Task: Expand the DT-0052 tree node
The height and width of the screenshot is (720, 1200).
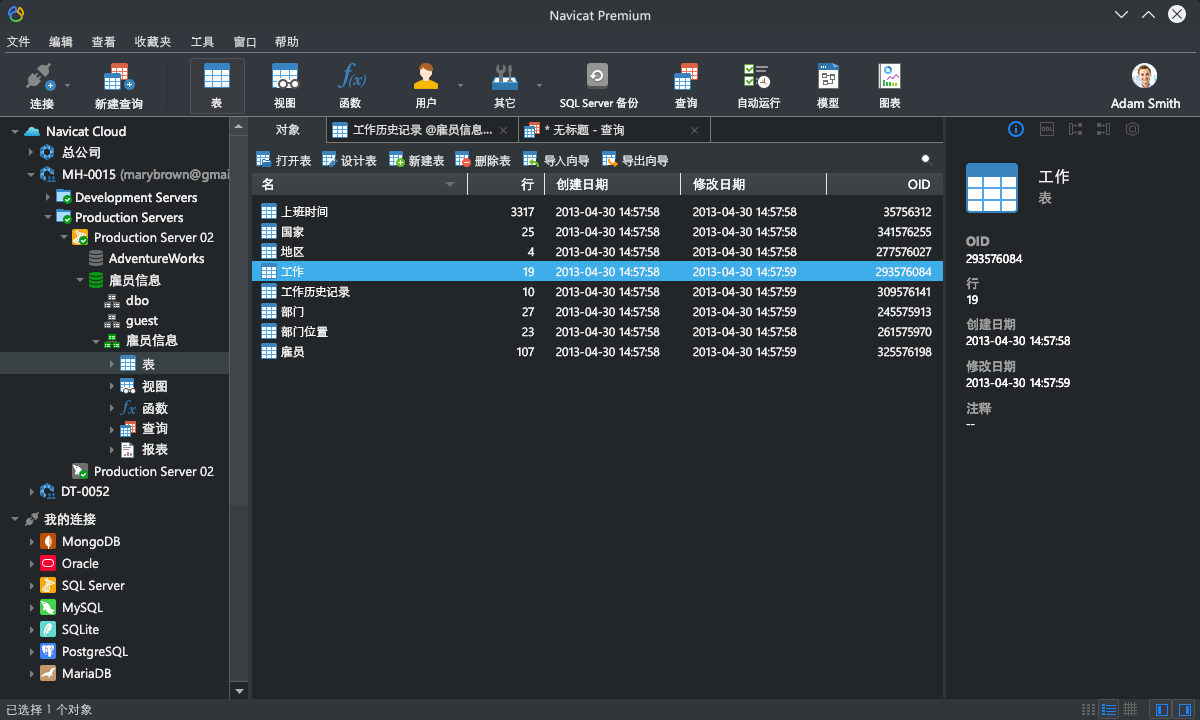Action: [30, 491]
